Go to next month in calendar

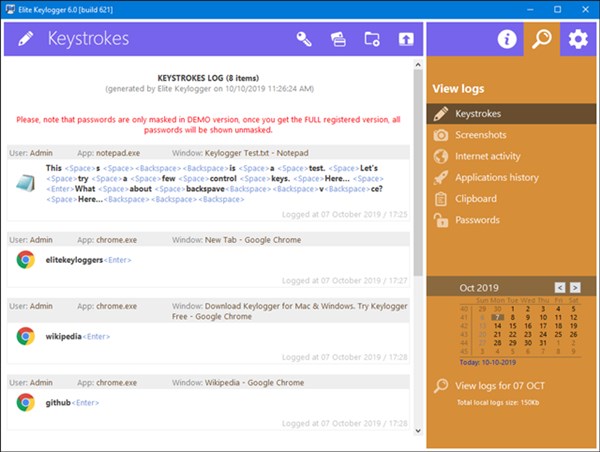click(x=575, y=287)
